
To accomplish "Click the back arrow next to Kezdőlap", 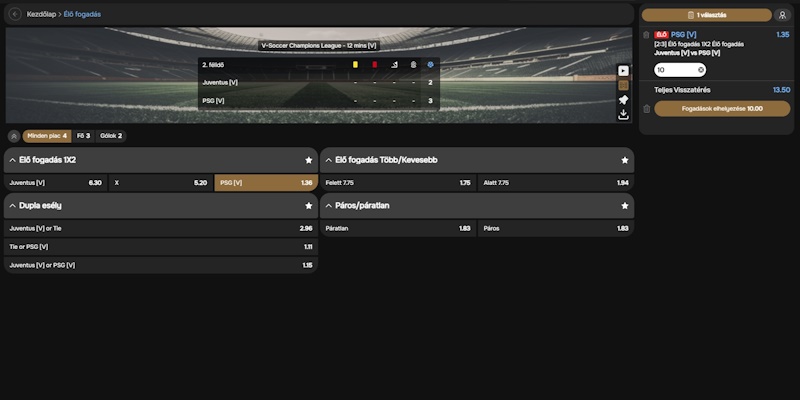I will point(15,14).
